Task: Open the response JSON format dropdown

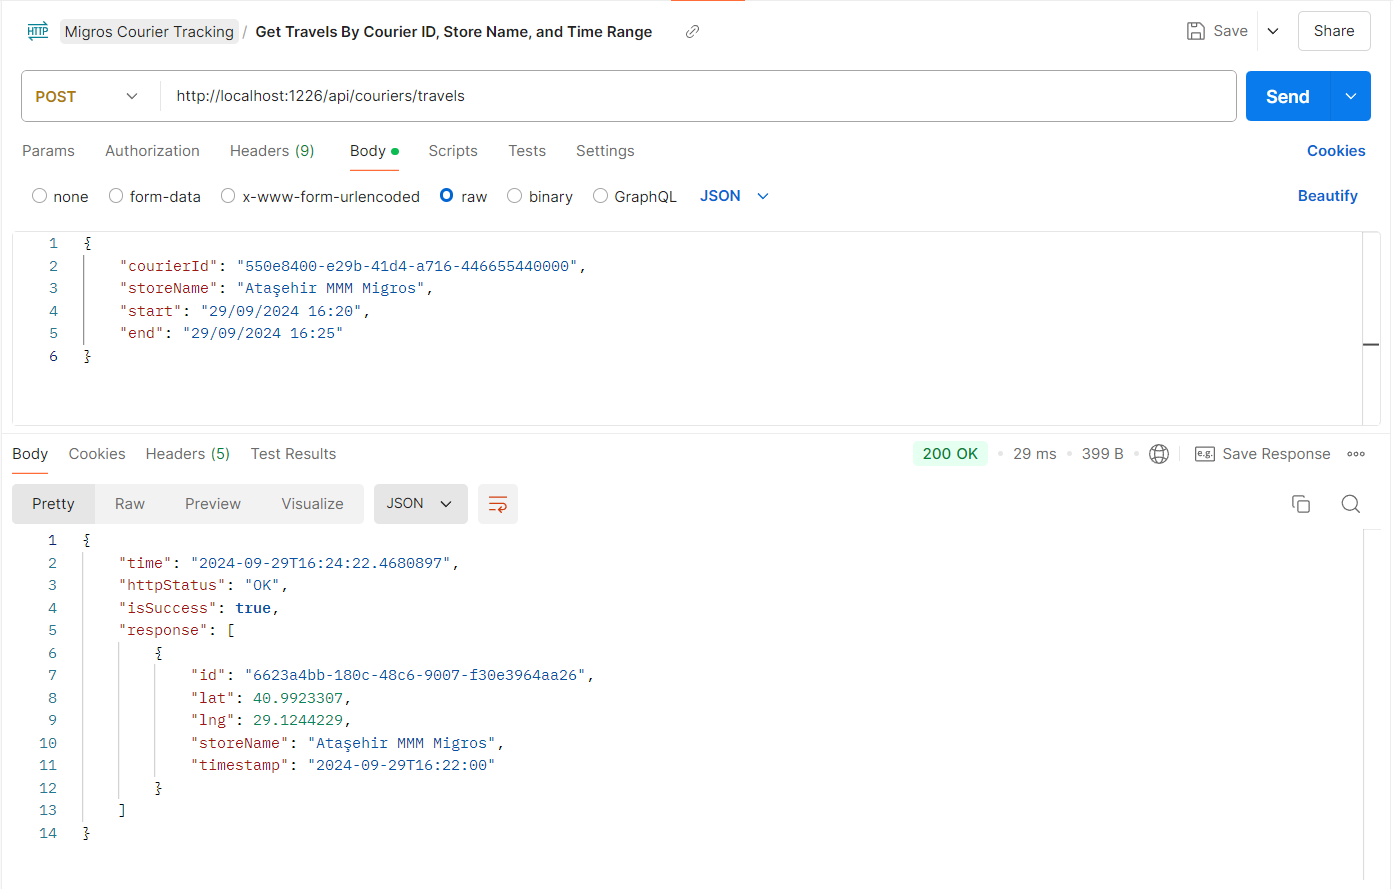Action: click(420, 504)
